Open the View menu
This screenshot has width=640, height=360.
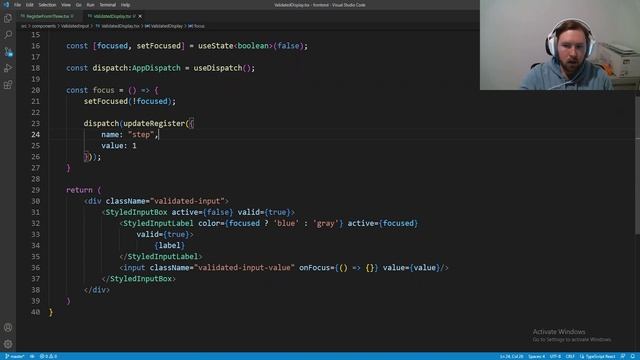pyautogui.click(x=66, y=5)
